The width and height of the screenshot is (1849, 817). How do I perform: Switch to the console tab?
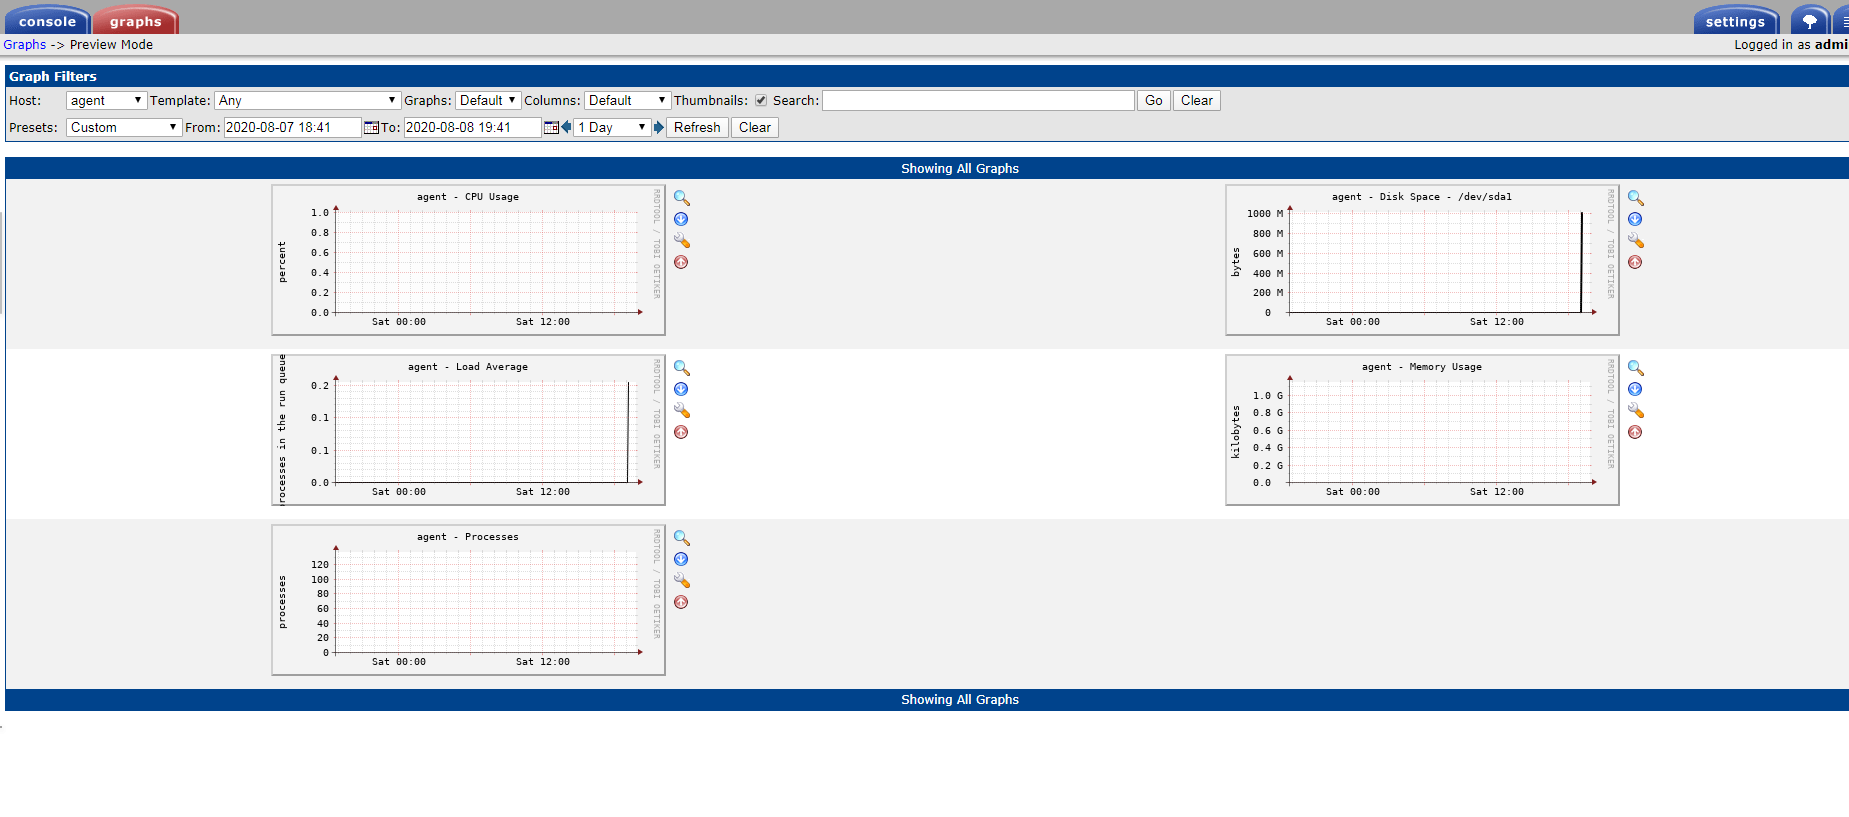(x=47, y=21)
